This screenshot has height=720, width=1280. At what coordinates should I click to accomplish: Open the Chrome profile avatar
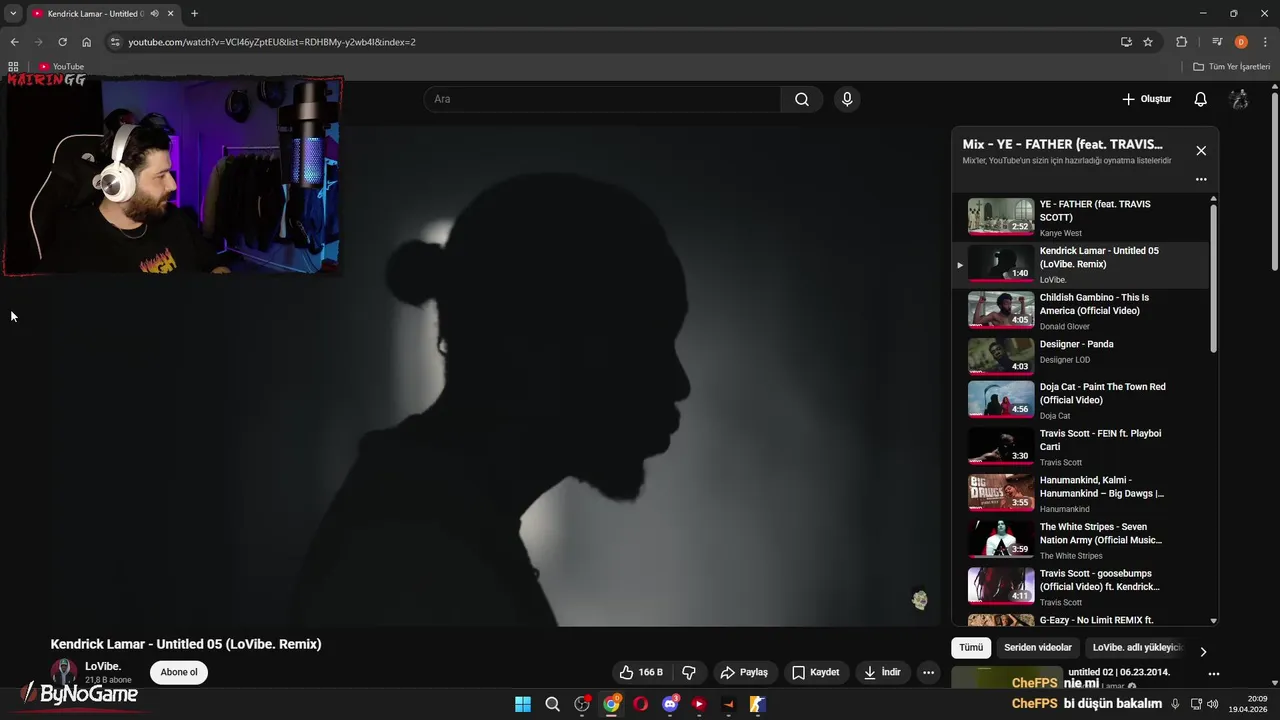1241,42
